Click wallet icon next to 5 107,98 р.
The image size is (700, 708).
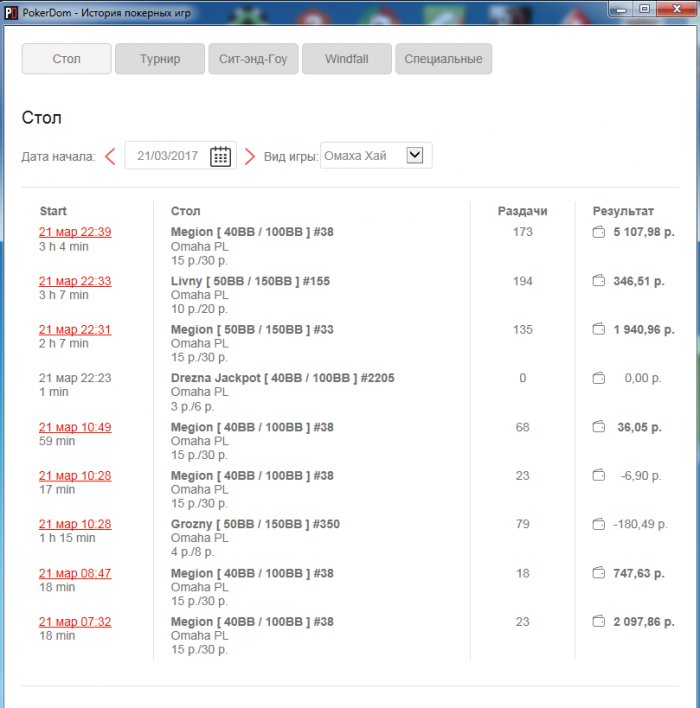(x=598, y=232)
